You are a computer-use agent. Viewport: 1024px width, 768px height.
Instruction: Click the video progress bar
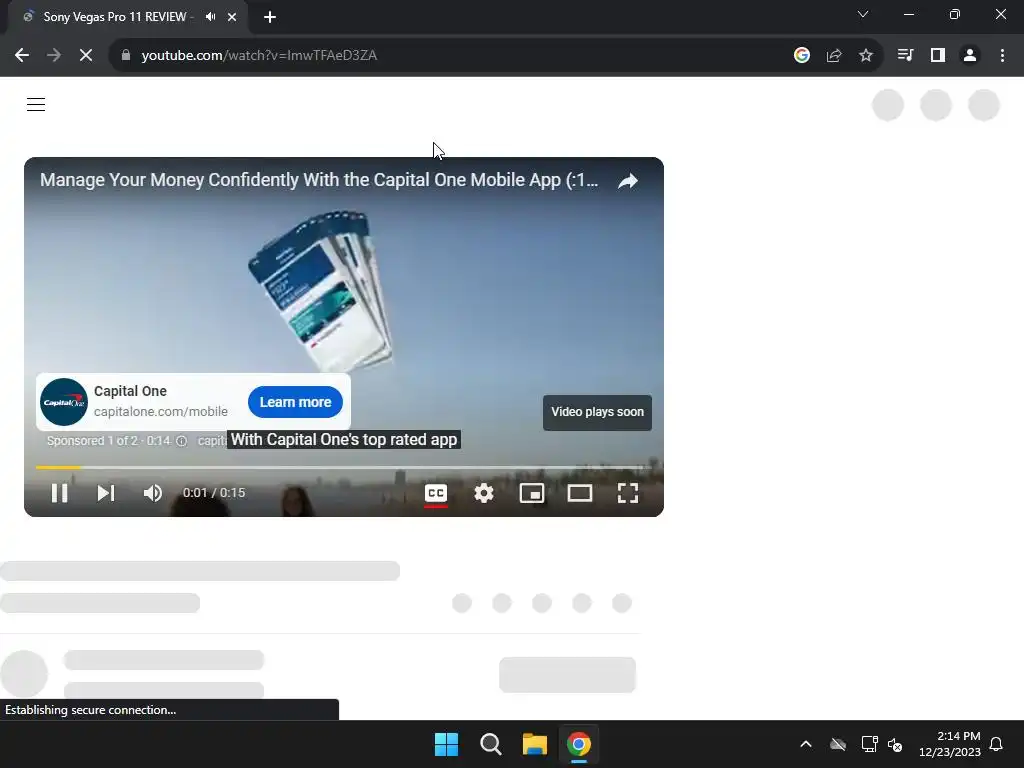tap(344, 468)
